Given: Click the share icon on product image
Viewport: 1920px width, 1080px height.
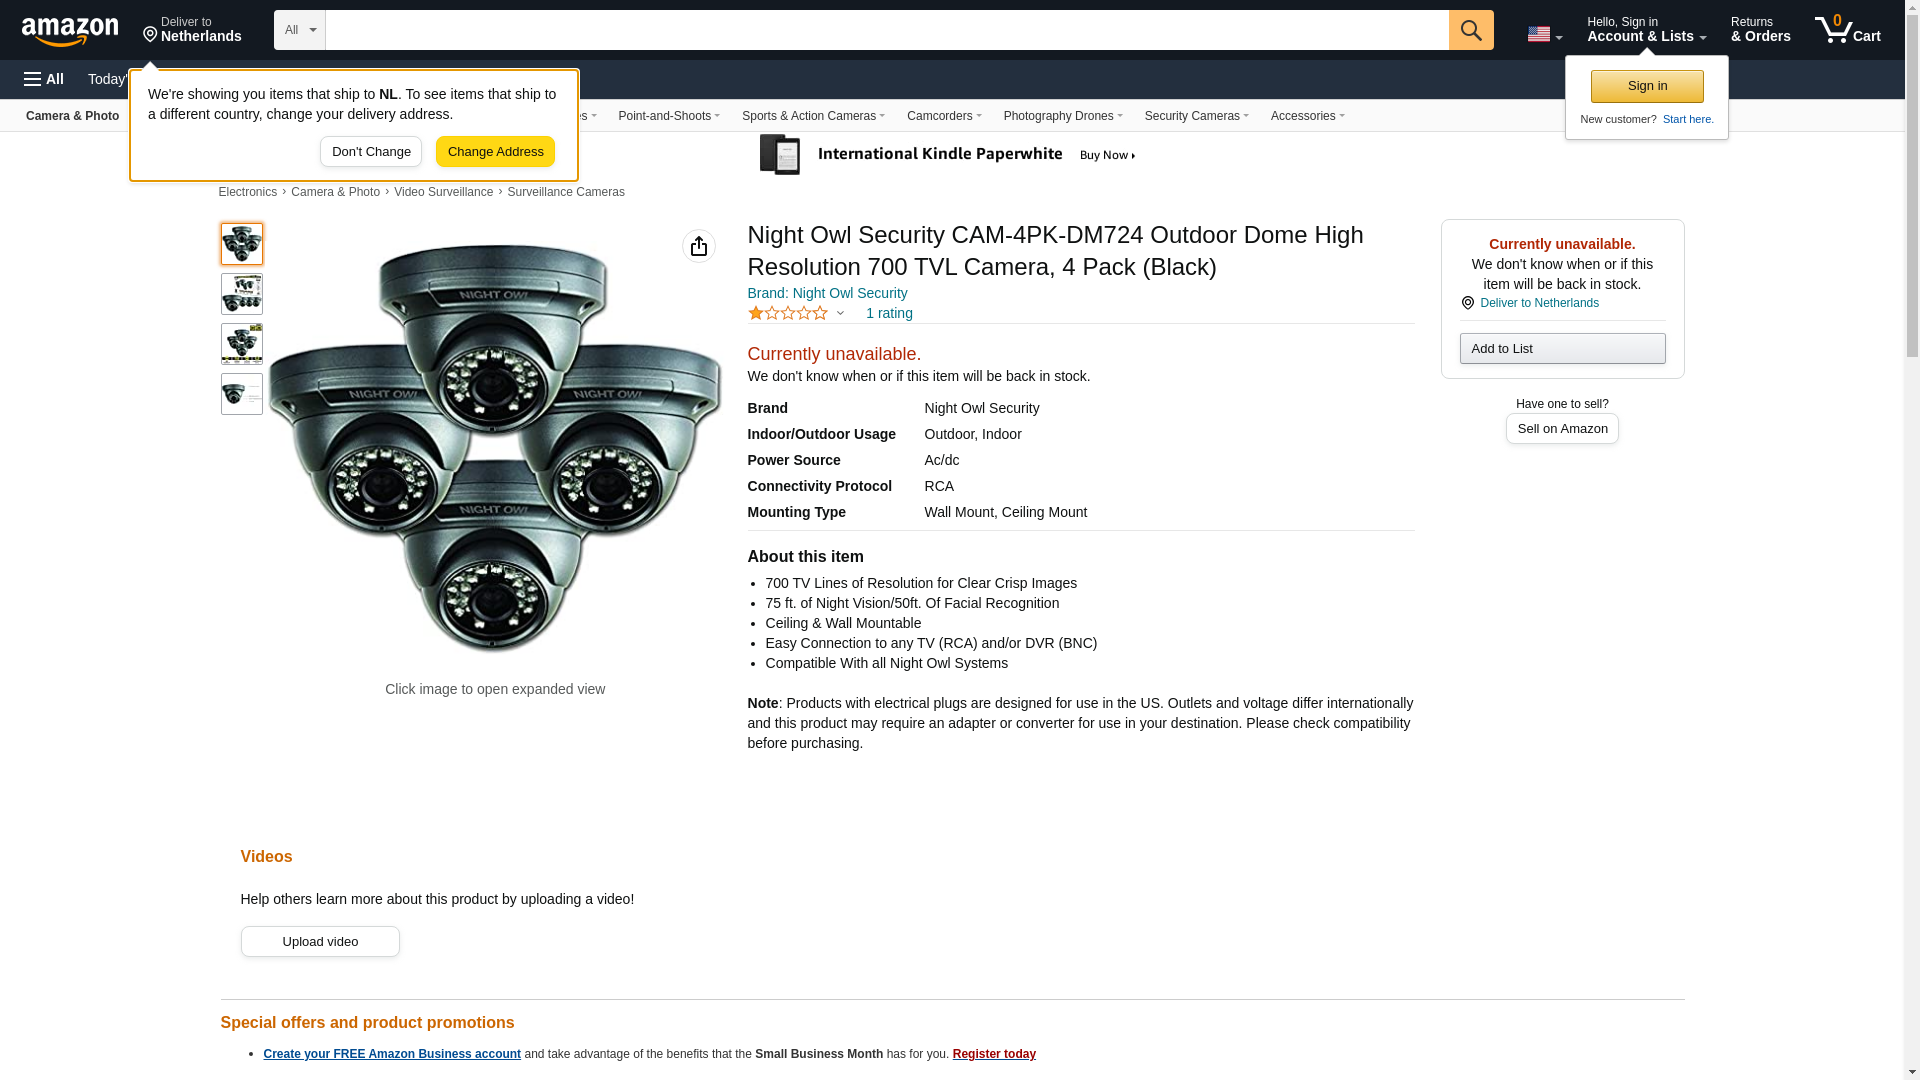Looking at the screenshot, I should 698,246.
